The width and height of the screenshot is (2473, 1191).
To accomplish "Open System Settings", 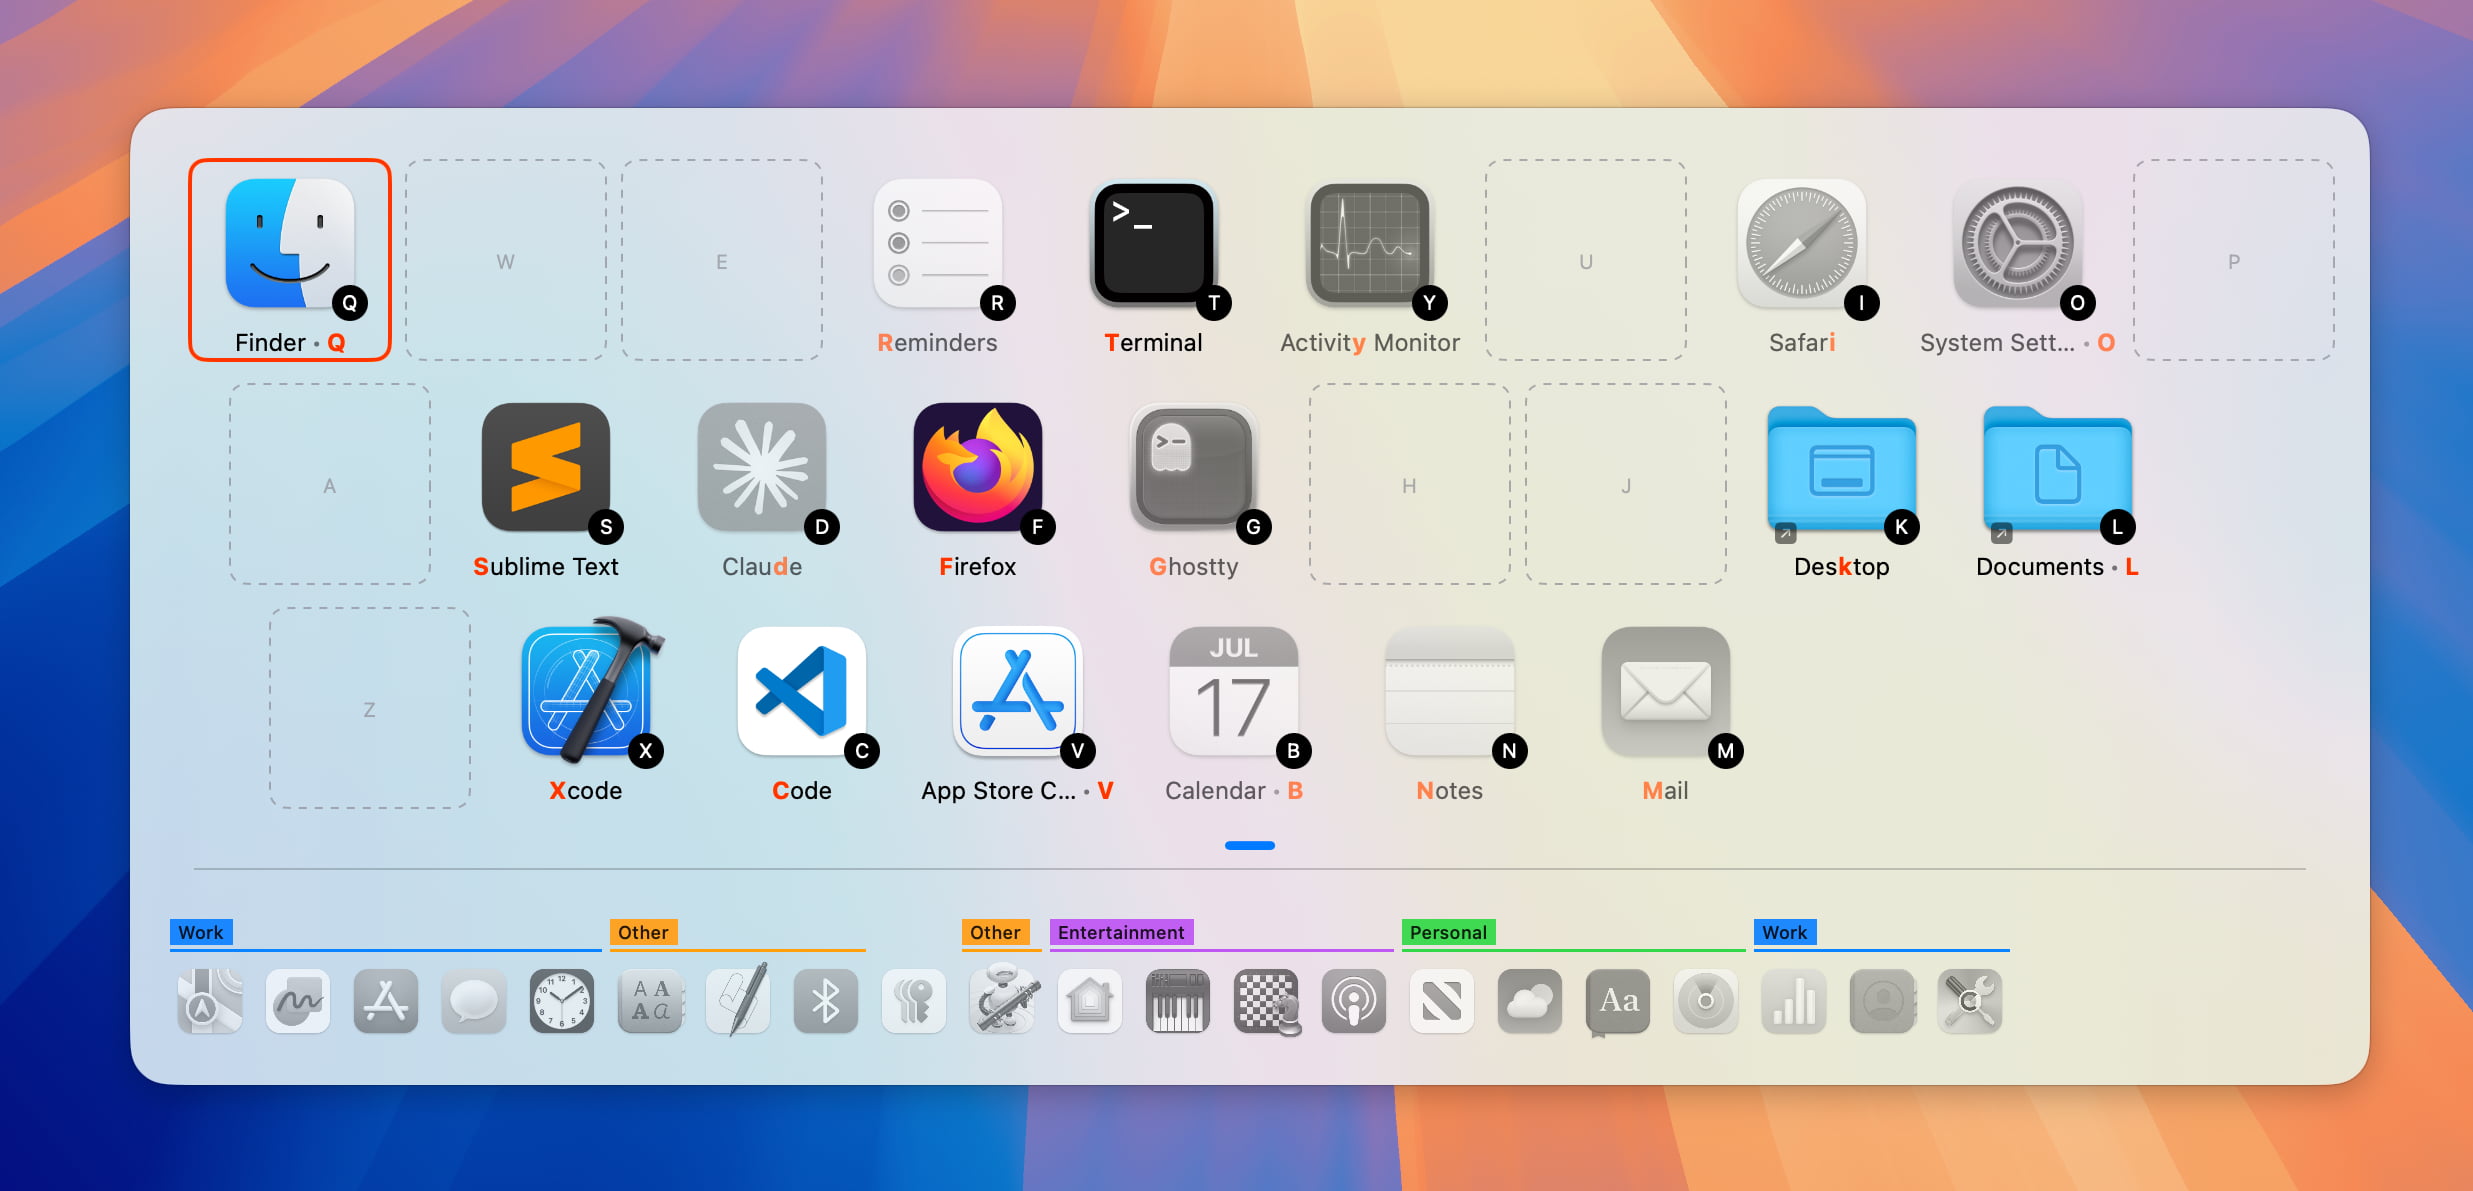I will 2016,245.
